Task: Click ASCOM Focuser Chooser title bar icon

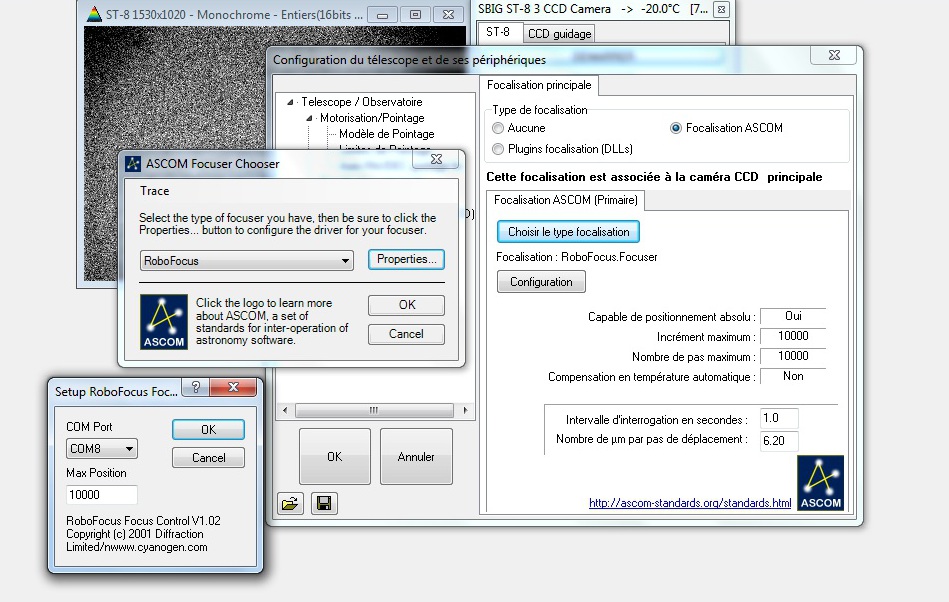Action: (x=133, y=163)
